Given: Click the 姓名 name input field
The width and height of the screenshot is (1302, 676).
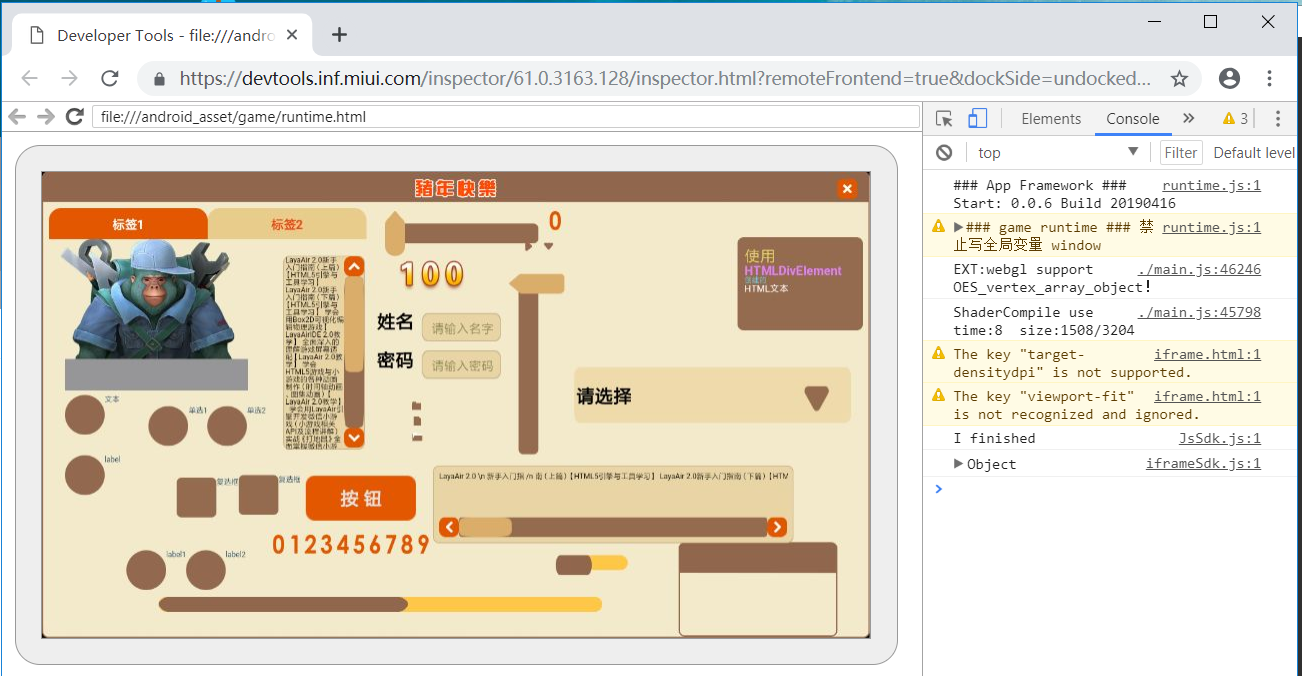Looking at the screenshot, I should 461,328.
